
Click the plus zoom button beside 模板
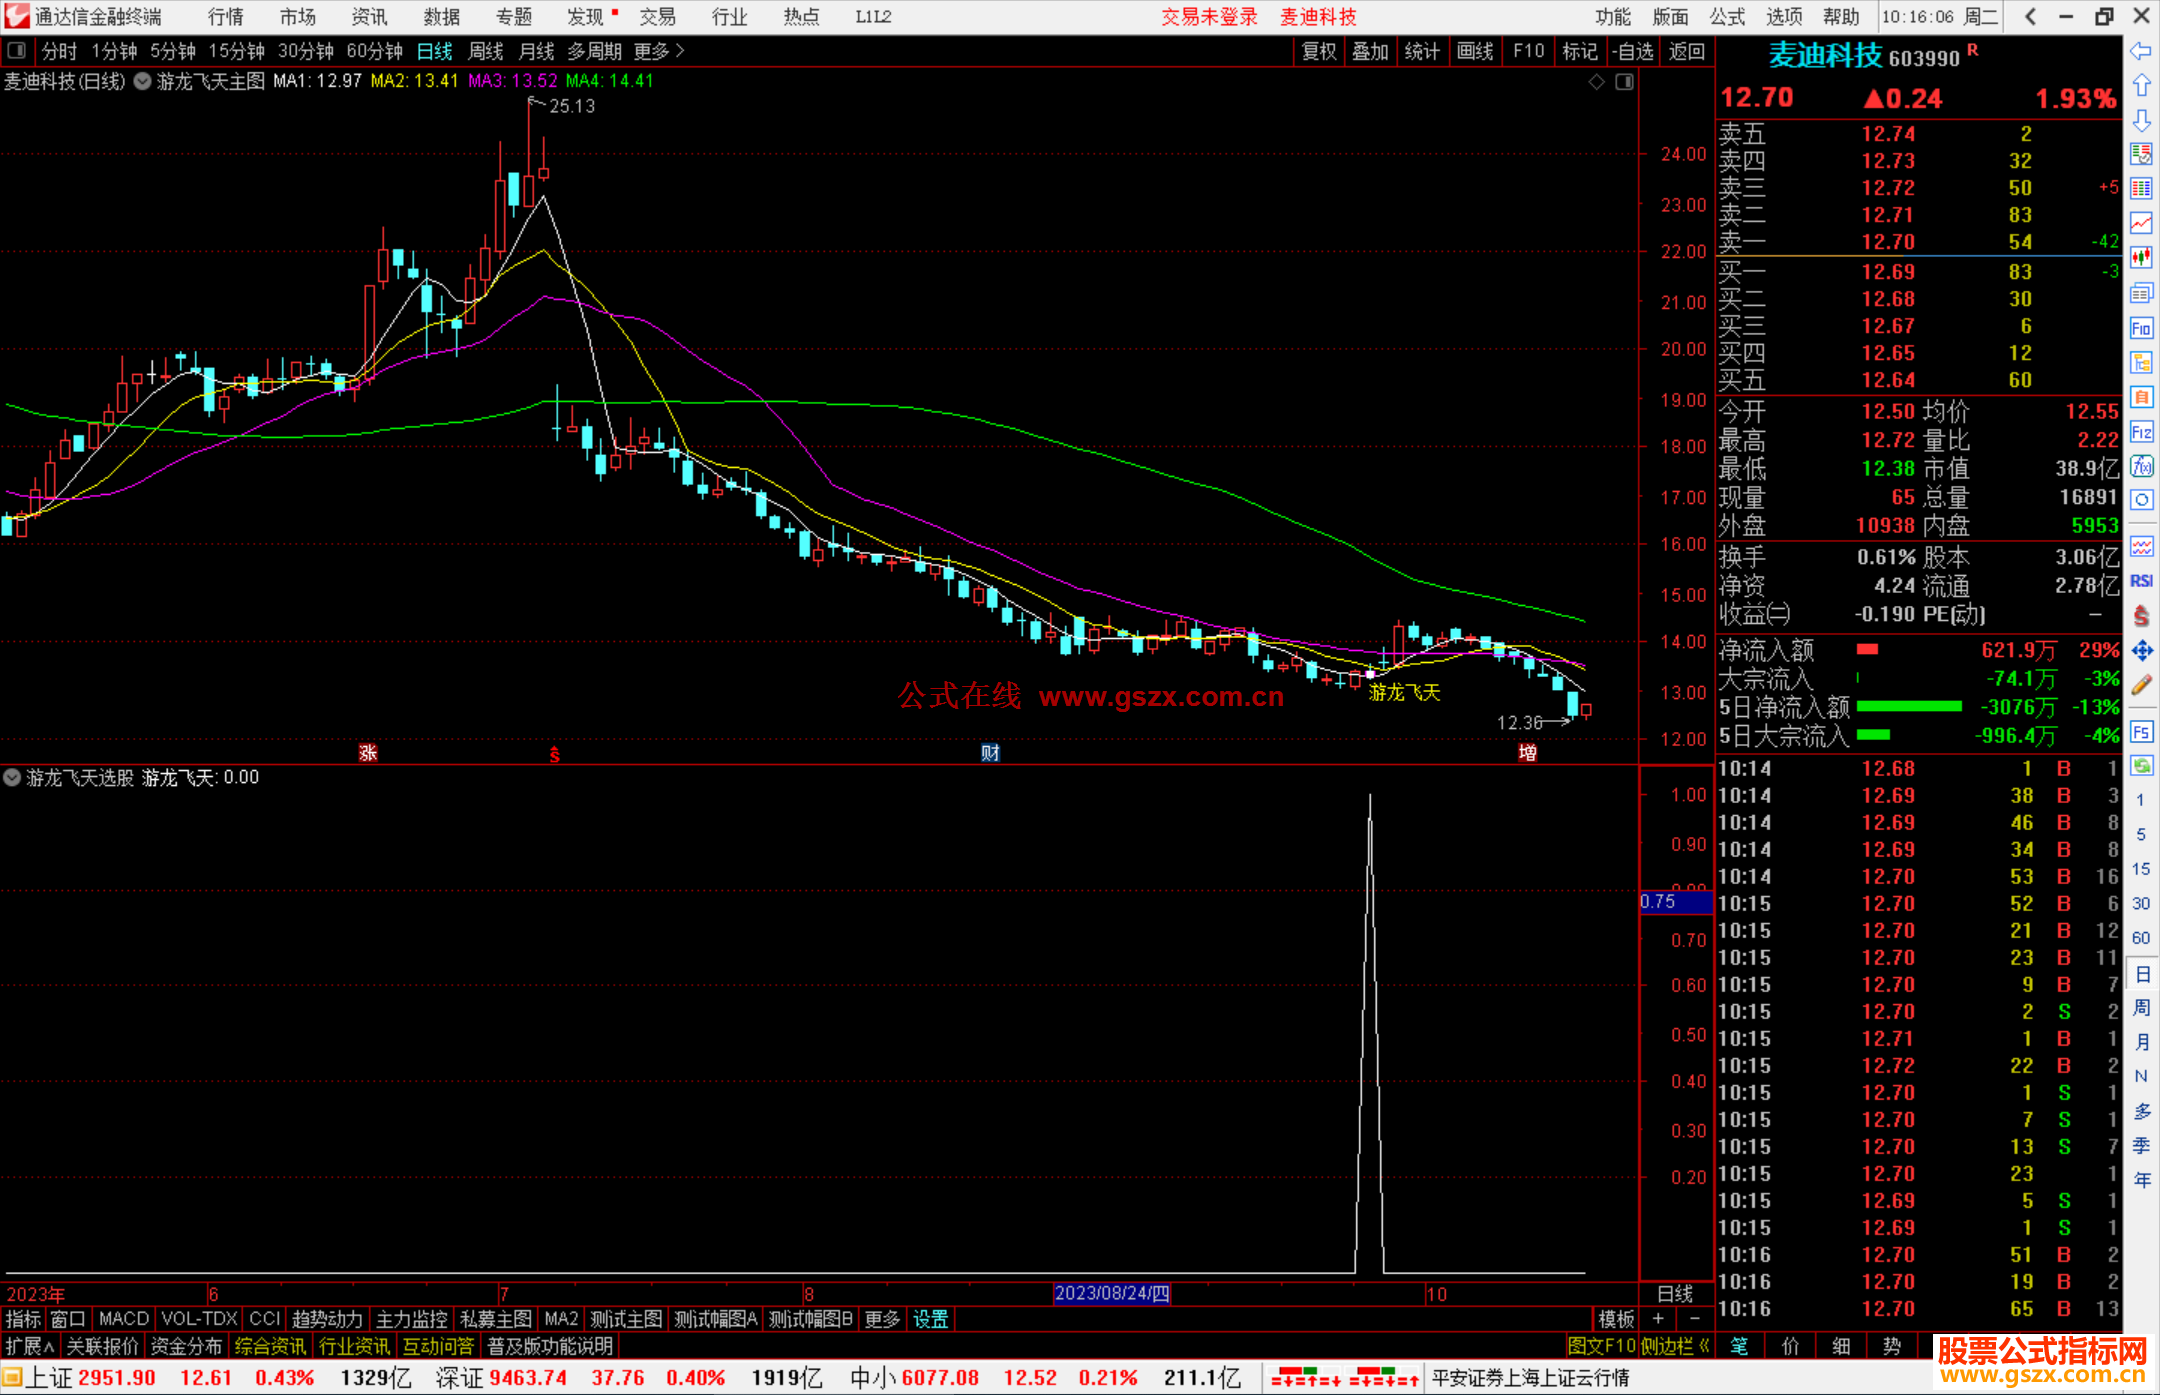[1658, 1319]
